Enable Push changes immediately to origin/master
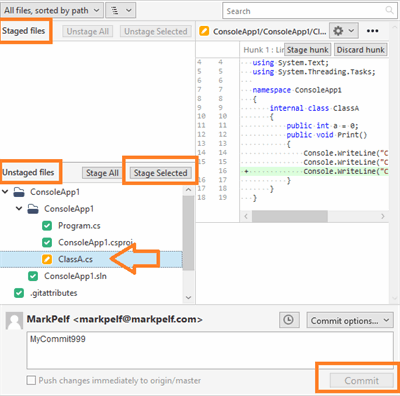Screen dimensions: 400x396 point(31,380)
